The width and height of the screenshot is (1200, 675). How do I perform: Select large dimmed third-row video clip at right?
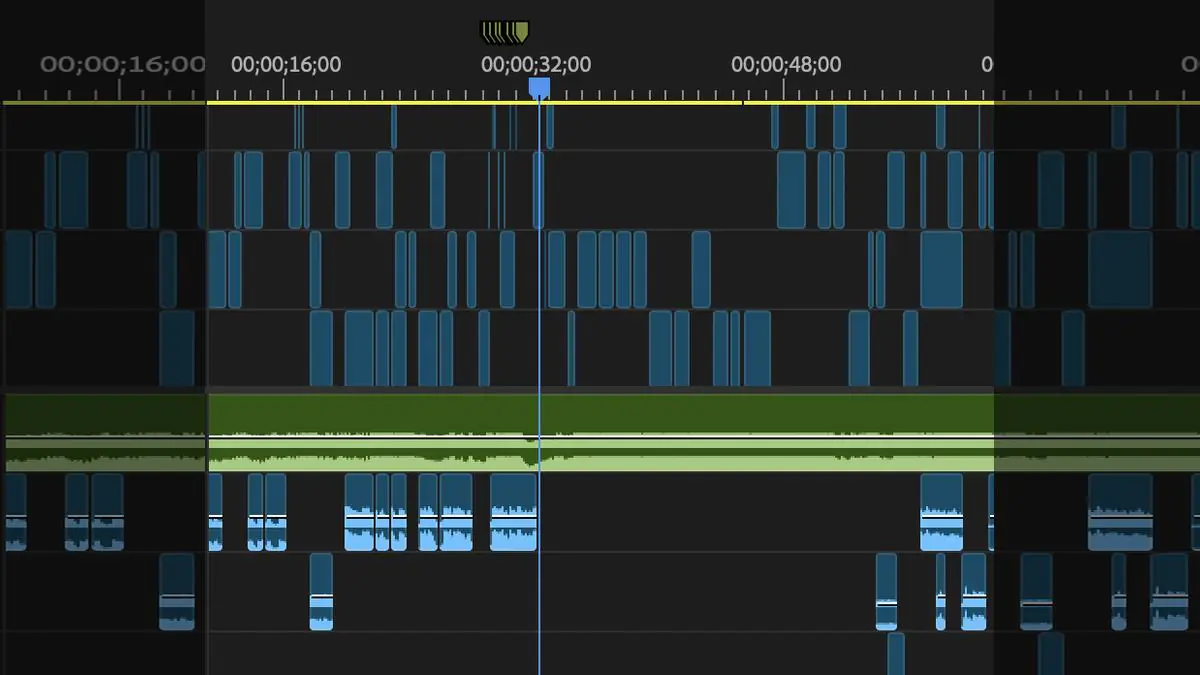[x=1120, y=270]
